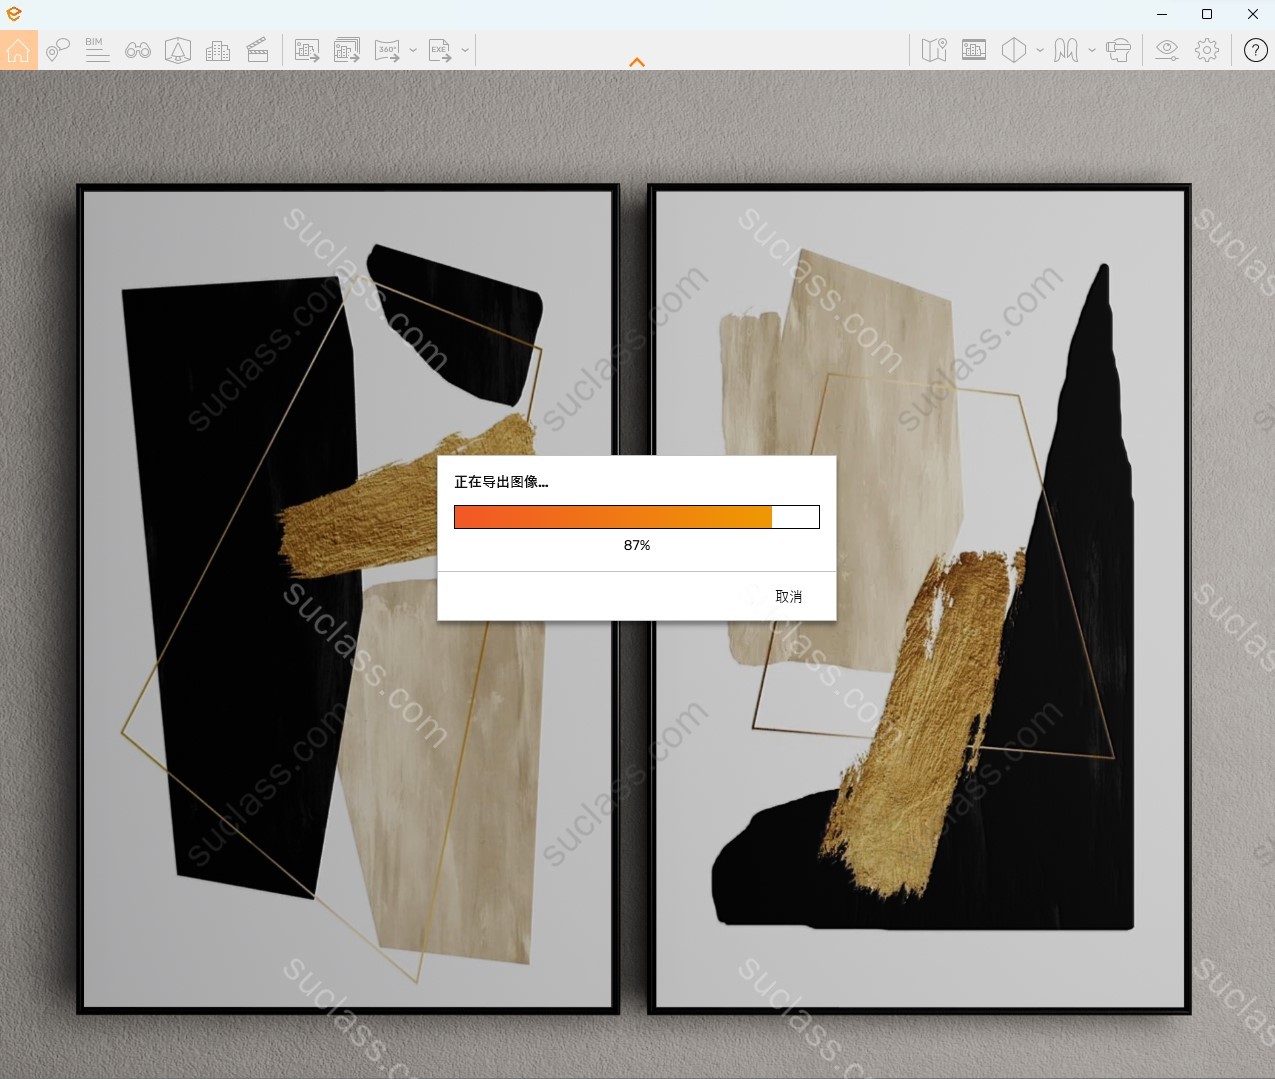Click the screenshot export icon
The width and height of the screenshot is (1275, 1079).
[307, 50]
